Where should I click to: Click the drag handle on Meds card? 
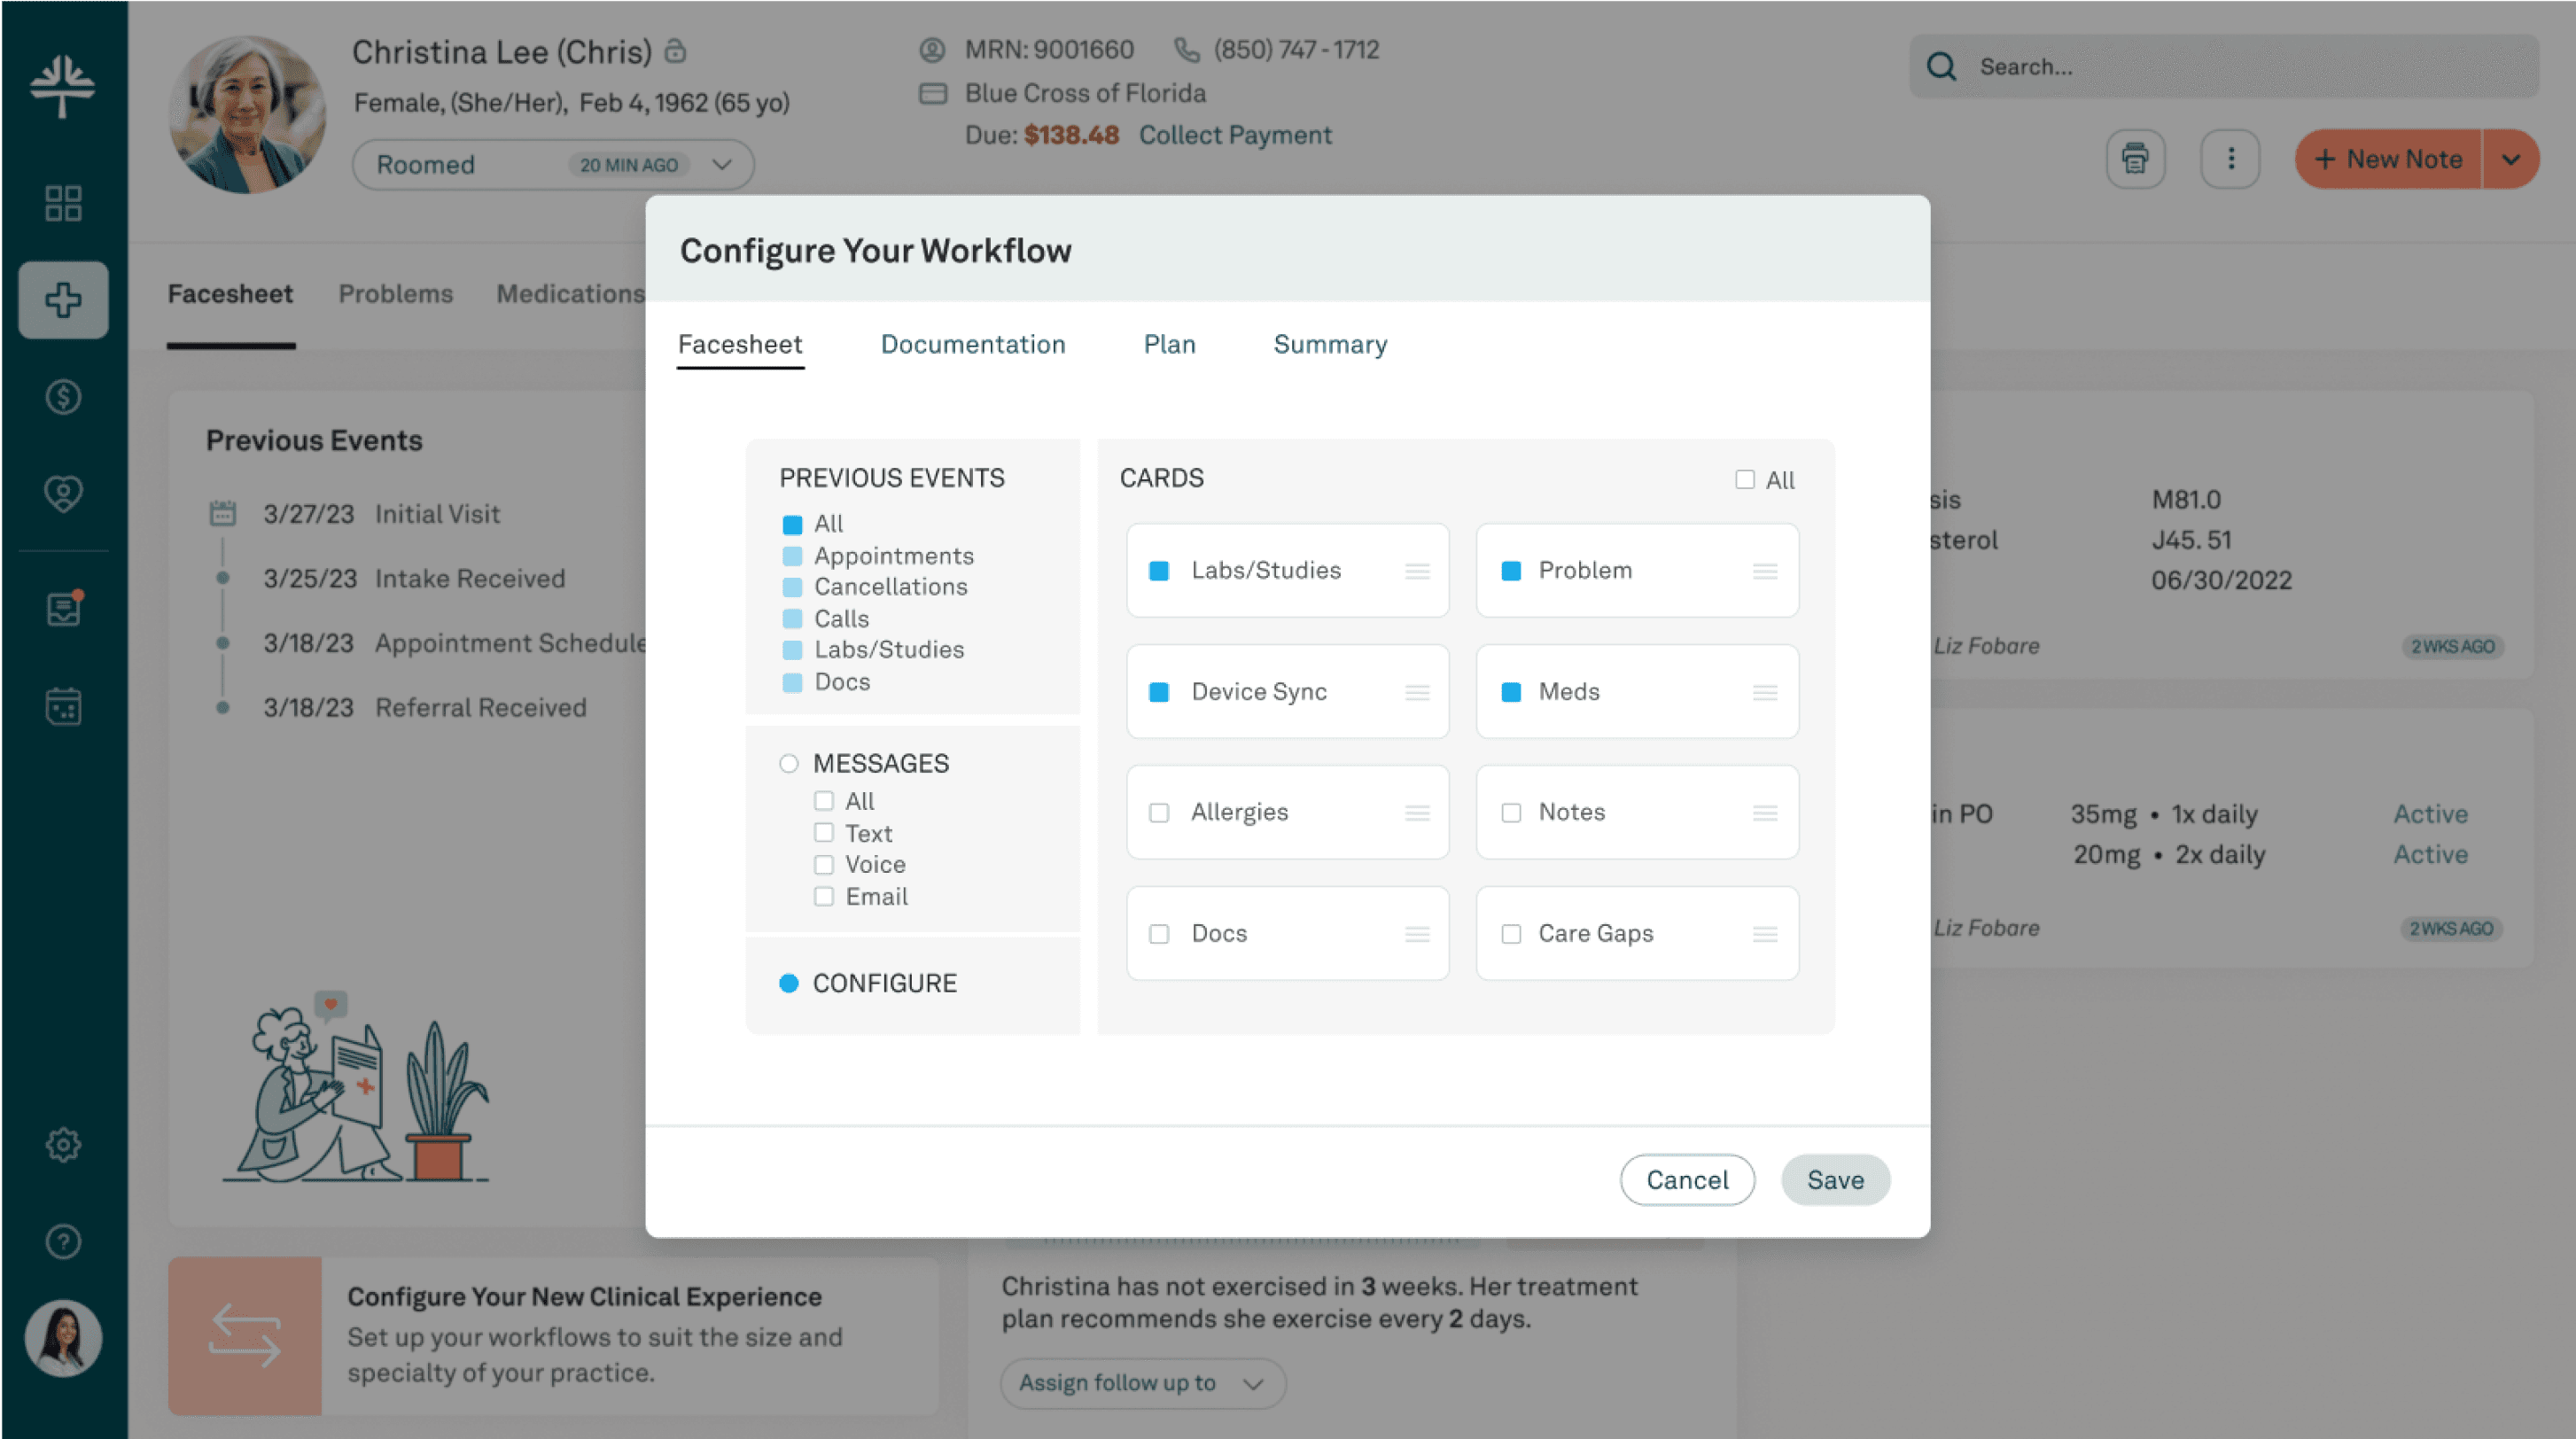point(1765,692)
